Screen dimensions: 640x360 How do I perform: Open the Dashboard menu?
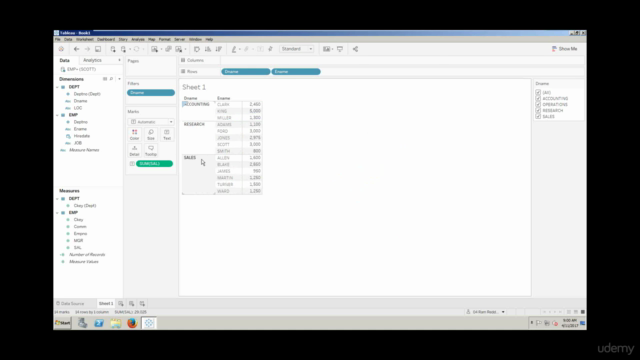[106, 40]
